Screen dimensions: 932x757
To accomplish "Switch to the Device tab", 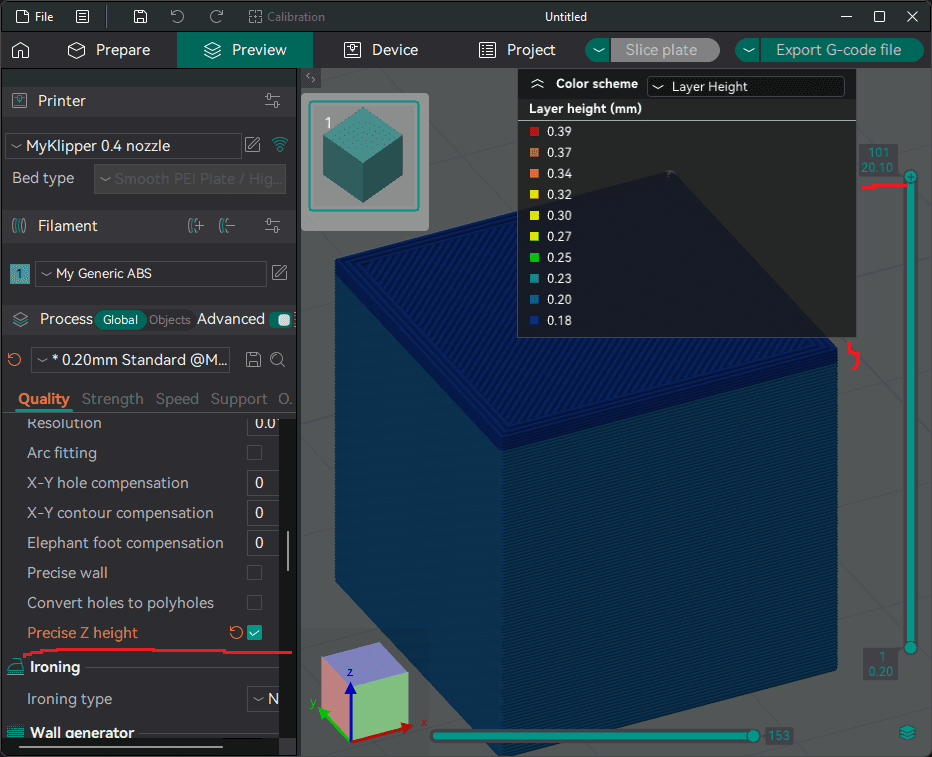I will (x=381, y=50).
